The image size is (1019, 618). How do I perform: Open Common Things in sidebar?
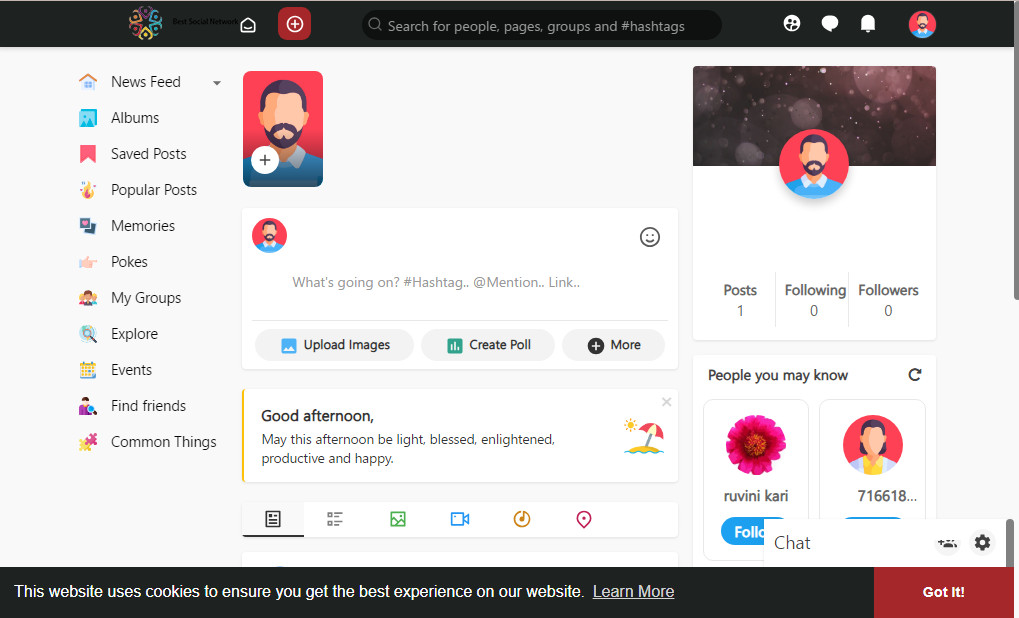click(x=164, y=442)
